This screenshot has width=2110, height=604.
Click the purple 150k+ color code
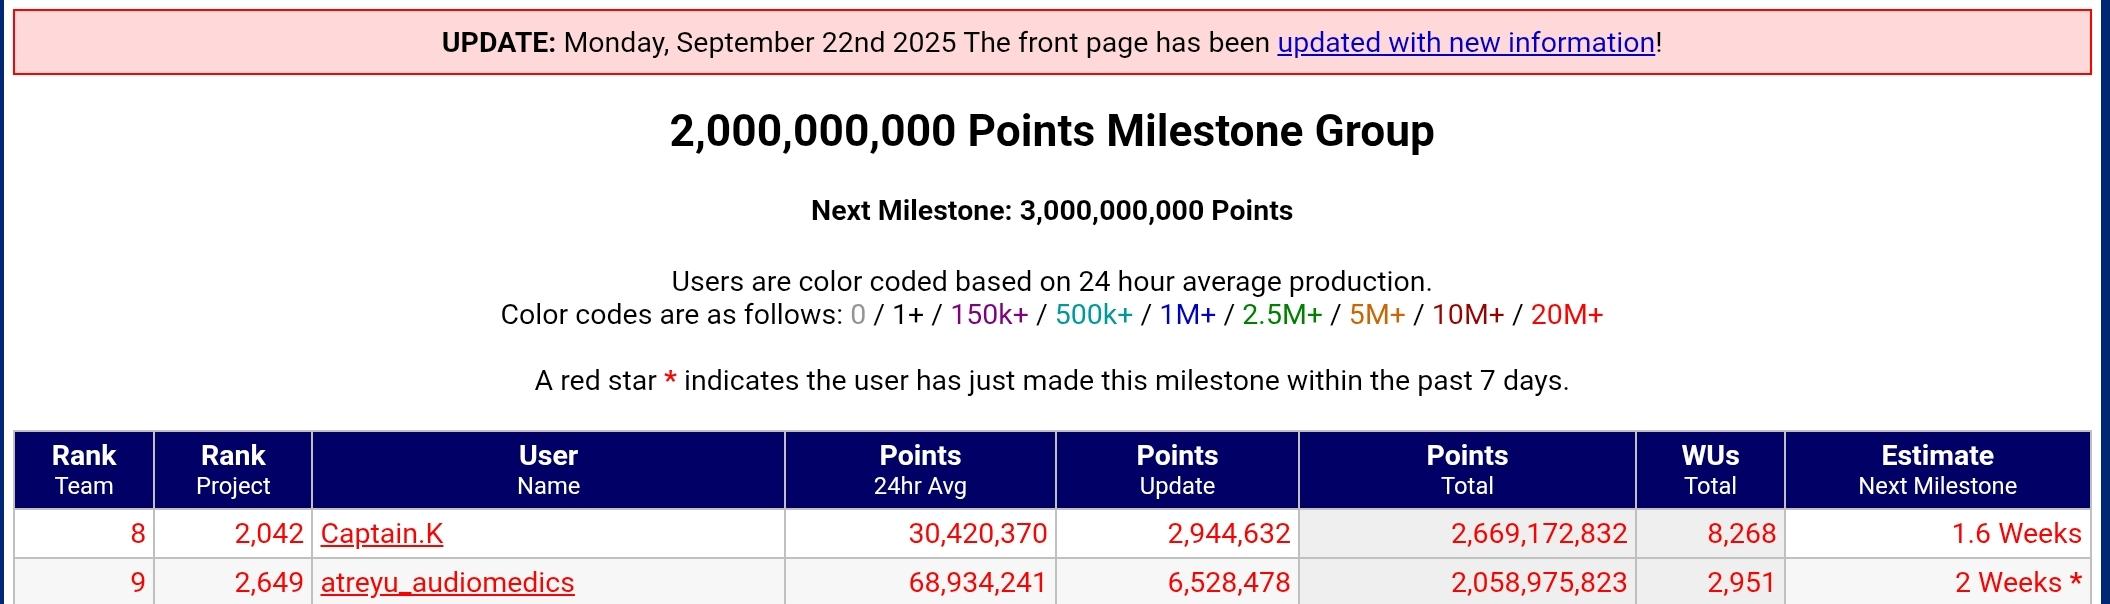989,315
